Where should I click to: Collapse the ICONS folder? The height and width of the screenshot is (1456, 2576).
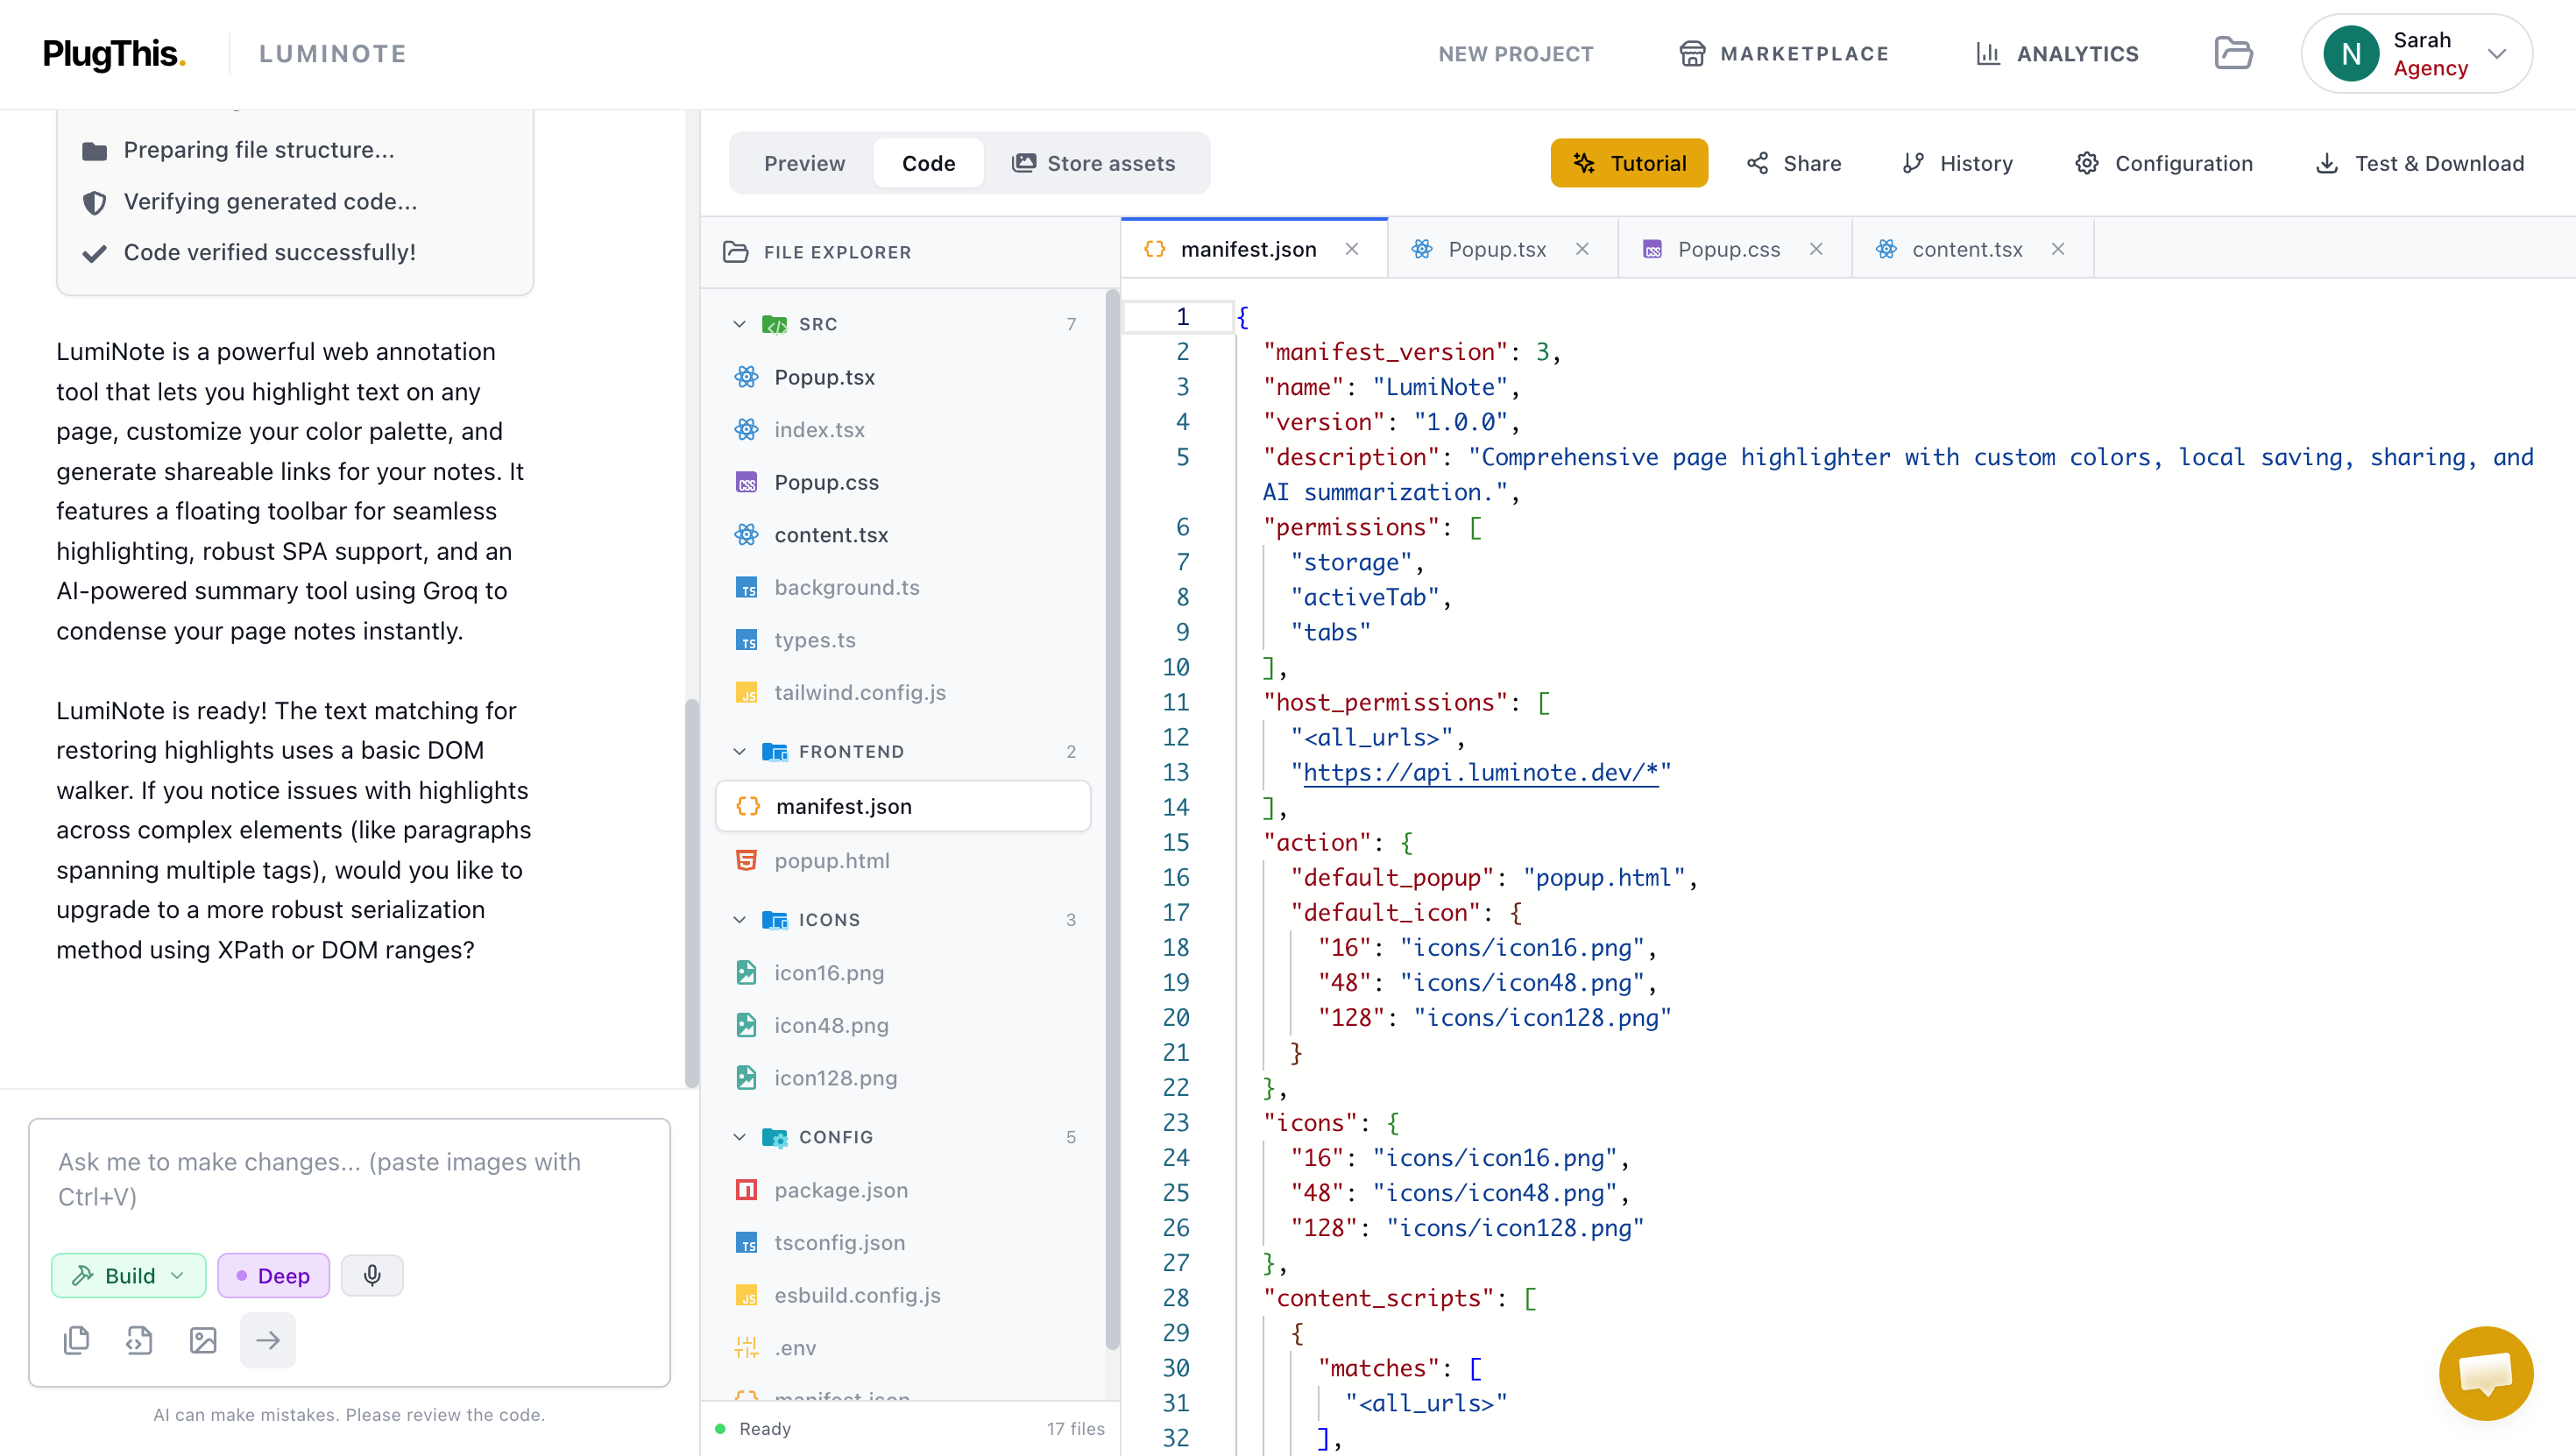739,919
